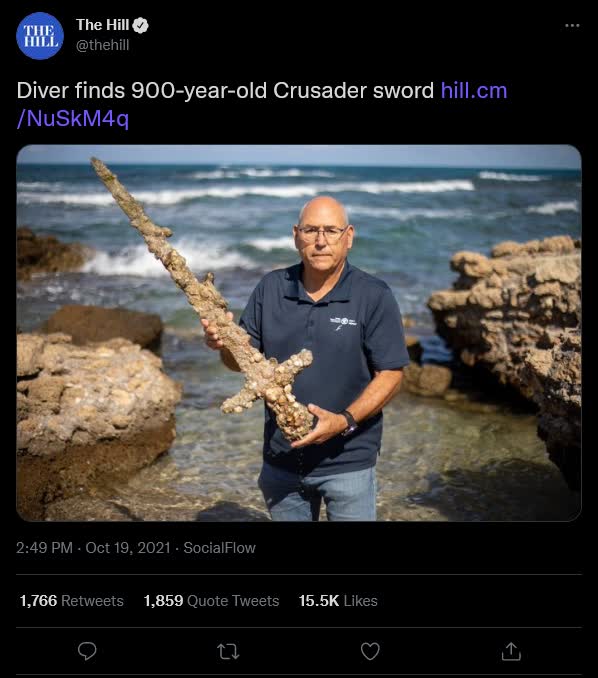View the 1,766 Retweets list
The height and width of the screenshot is (678, 598).
tap(72, 601)
